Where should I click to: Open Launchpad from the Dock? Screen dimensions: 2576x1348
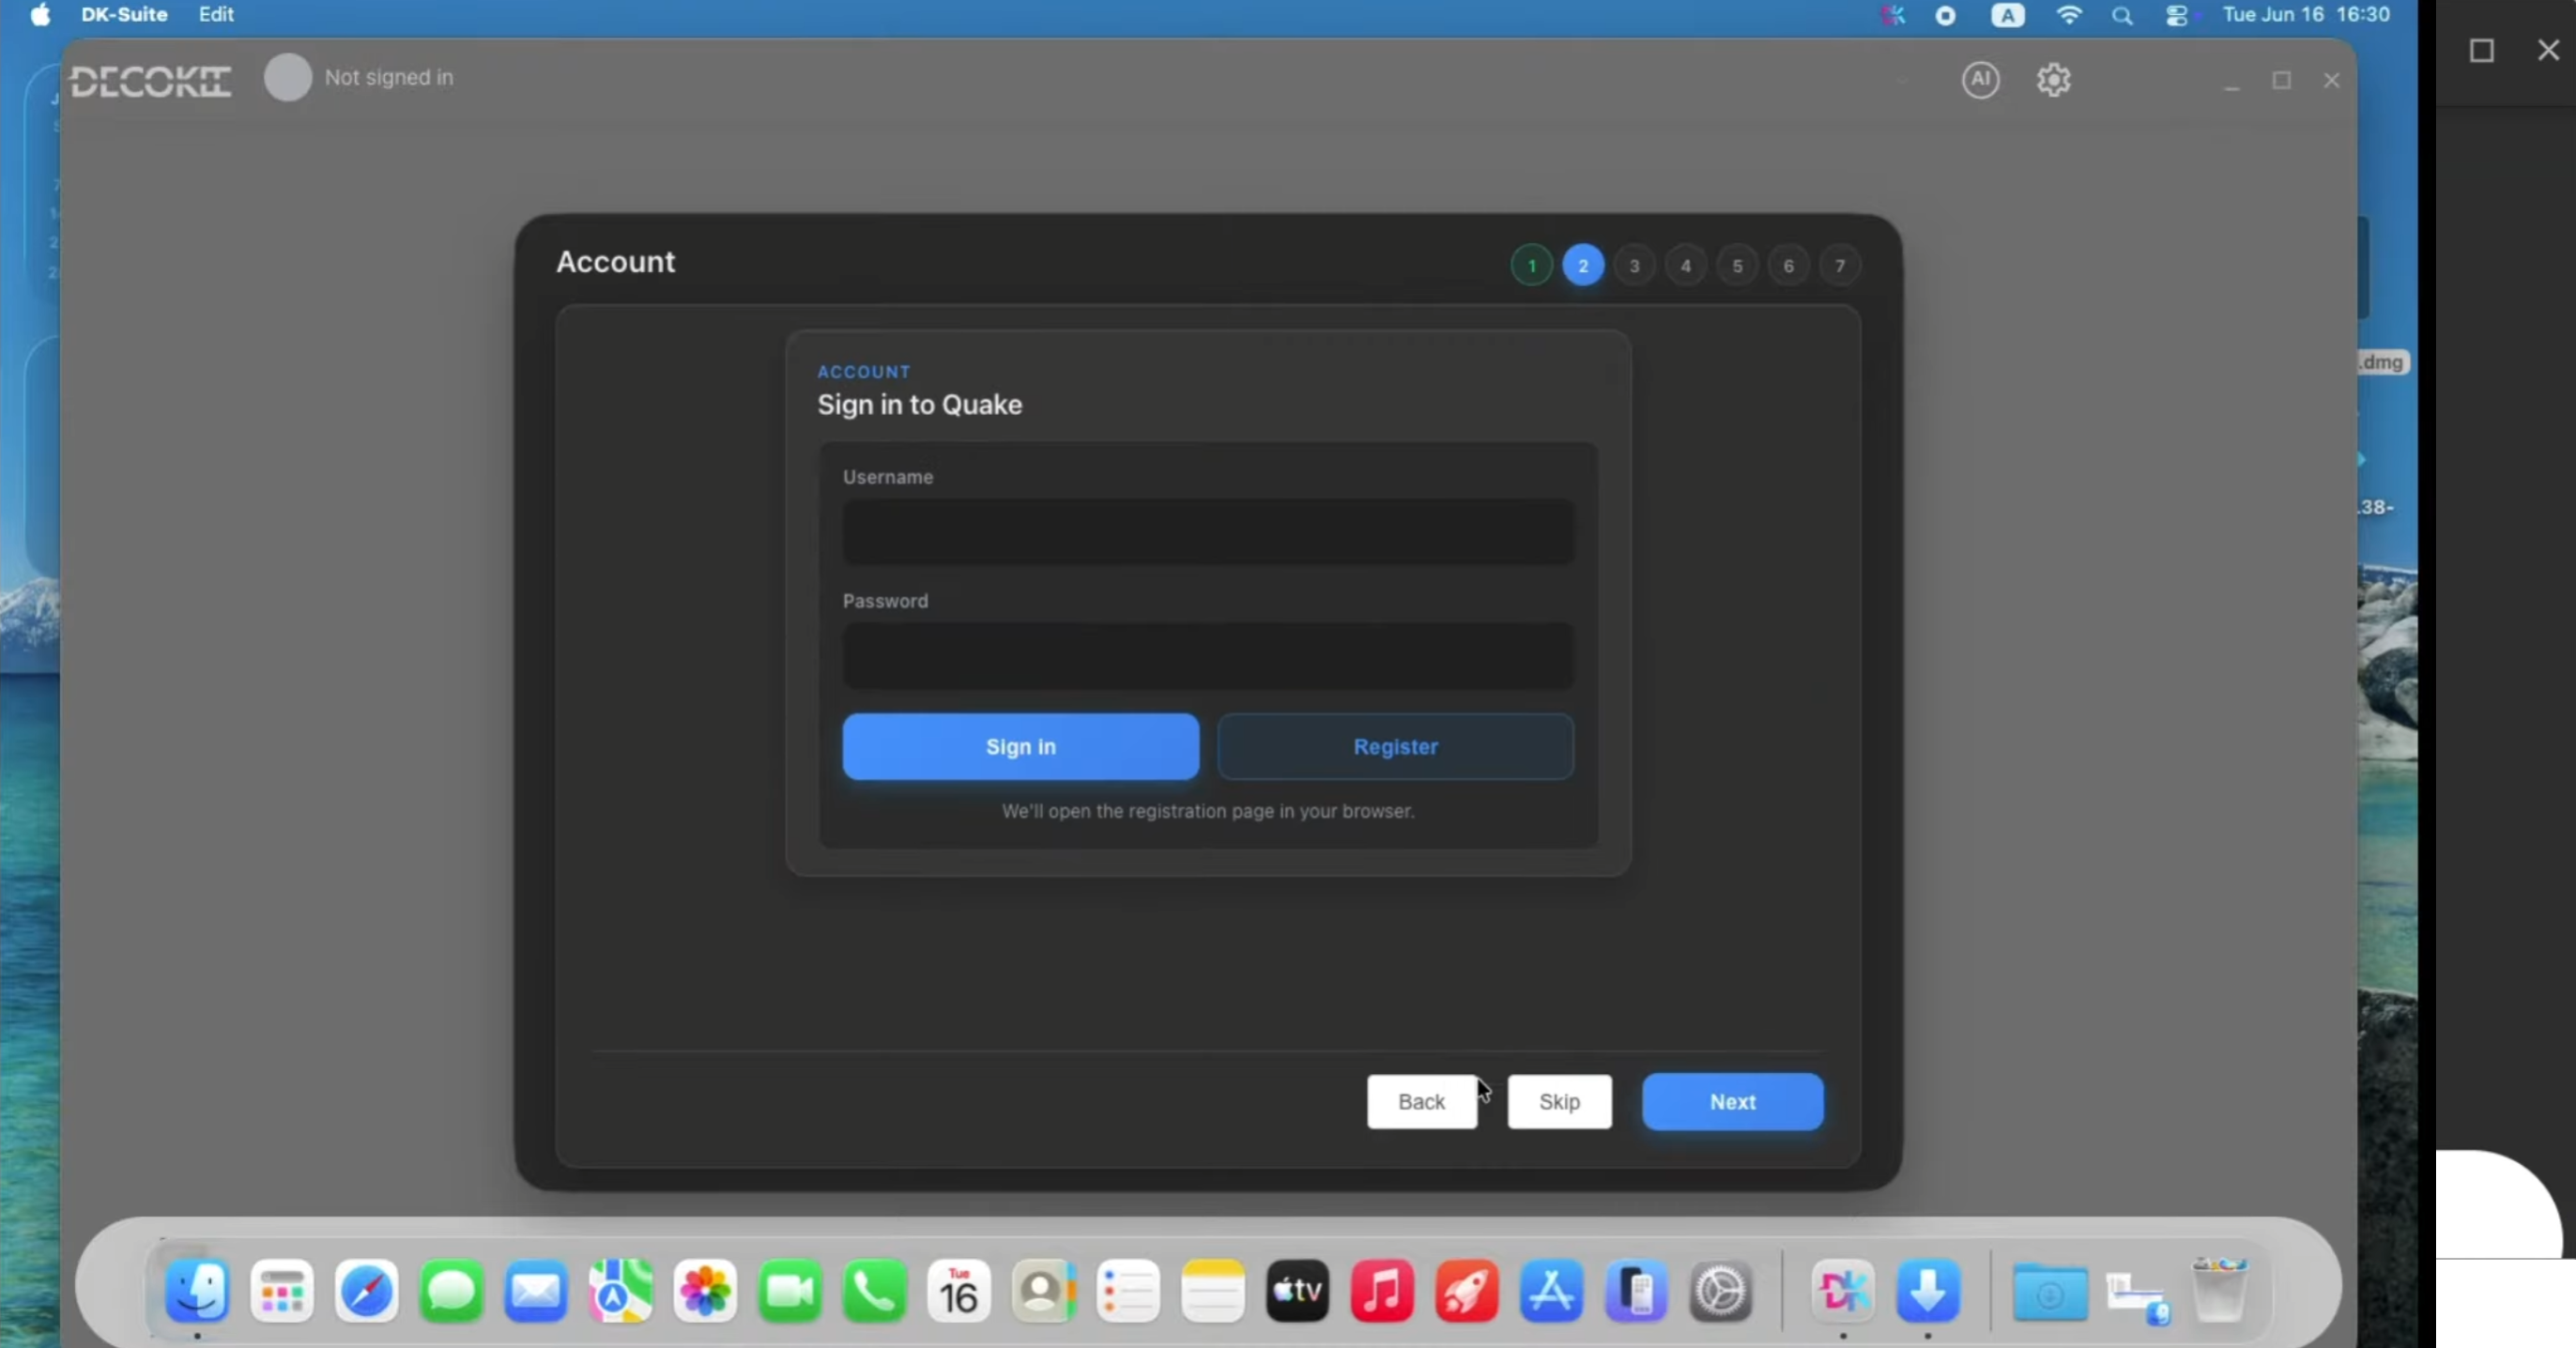point(282,1290)
